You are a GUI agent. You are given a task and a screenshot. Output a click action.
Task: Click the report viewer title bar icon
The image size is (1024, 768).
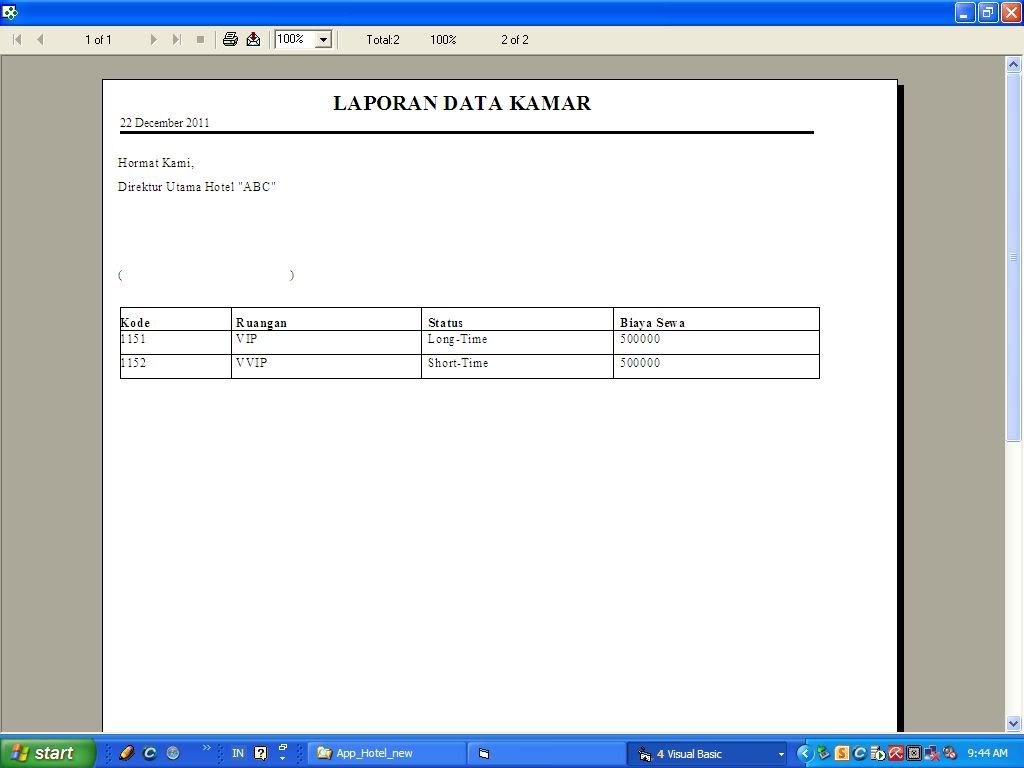[x=10, y=12]
